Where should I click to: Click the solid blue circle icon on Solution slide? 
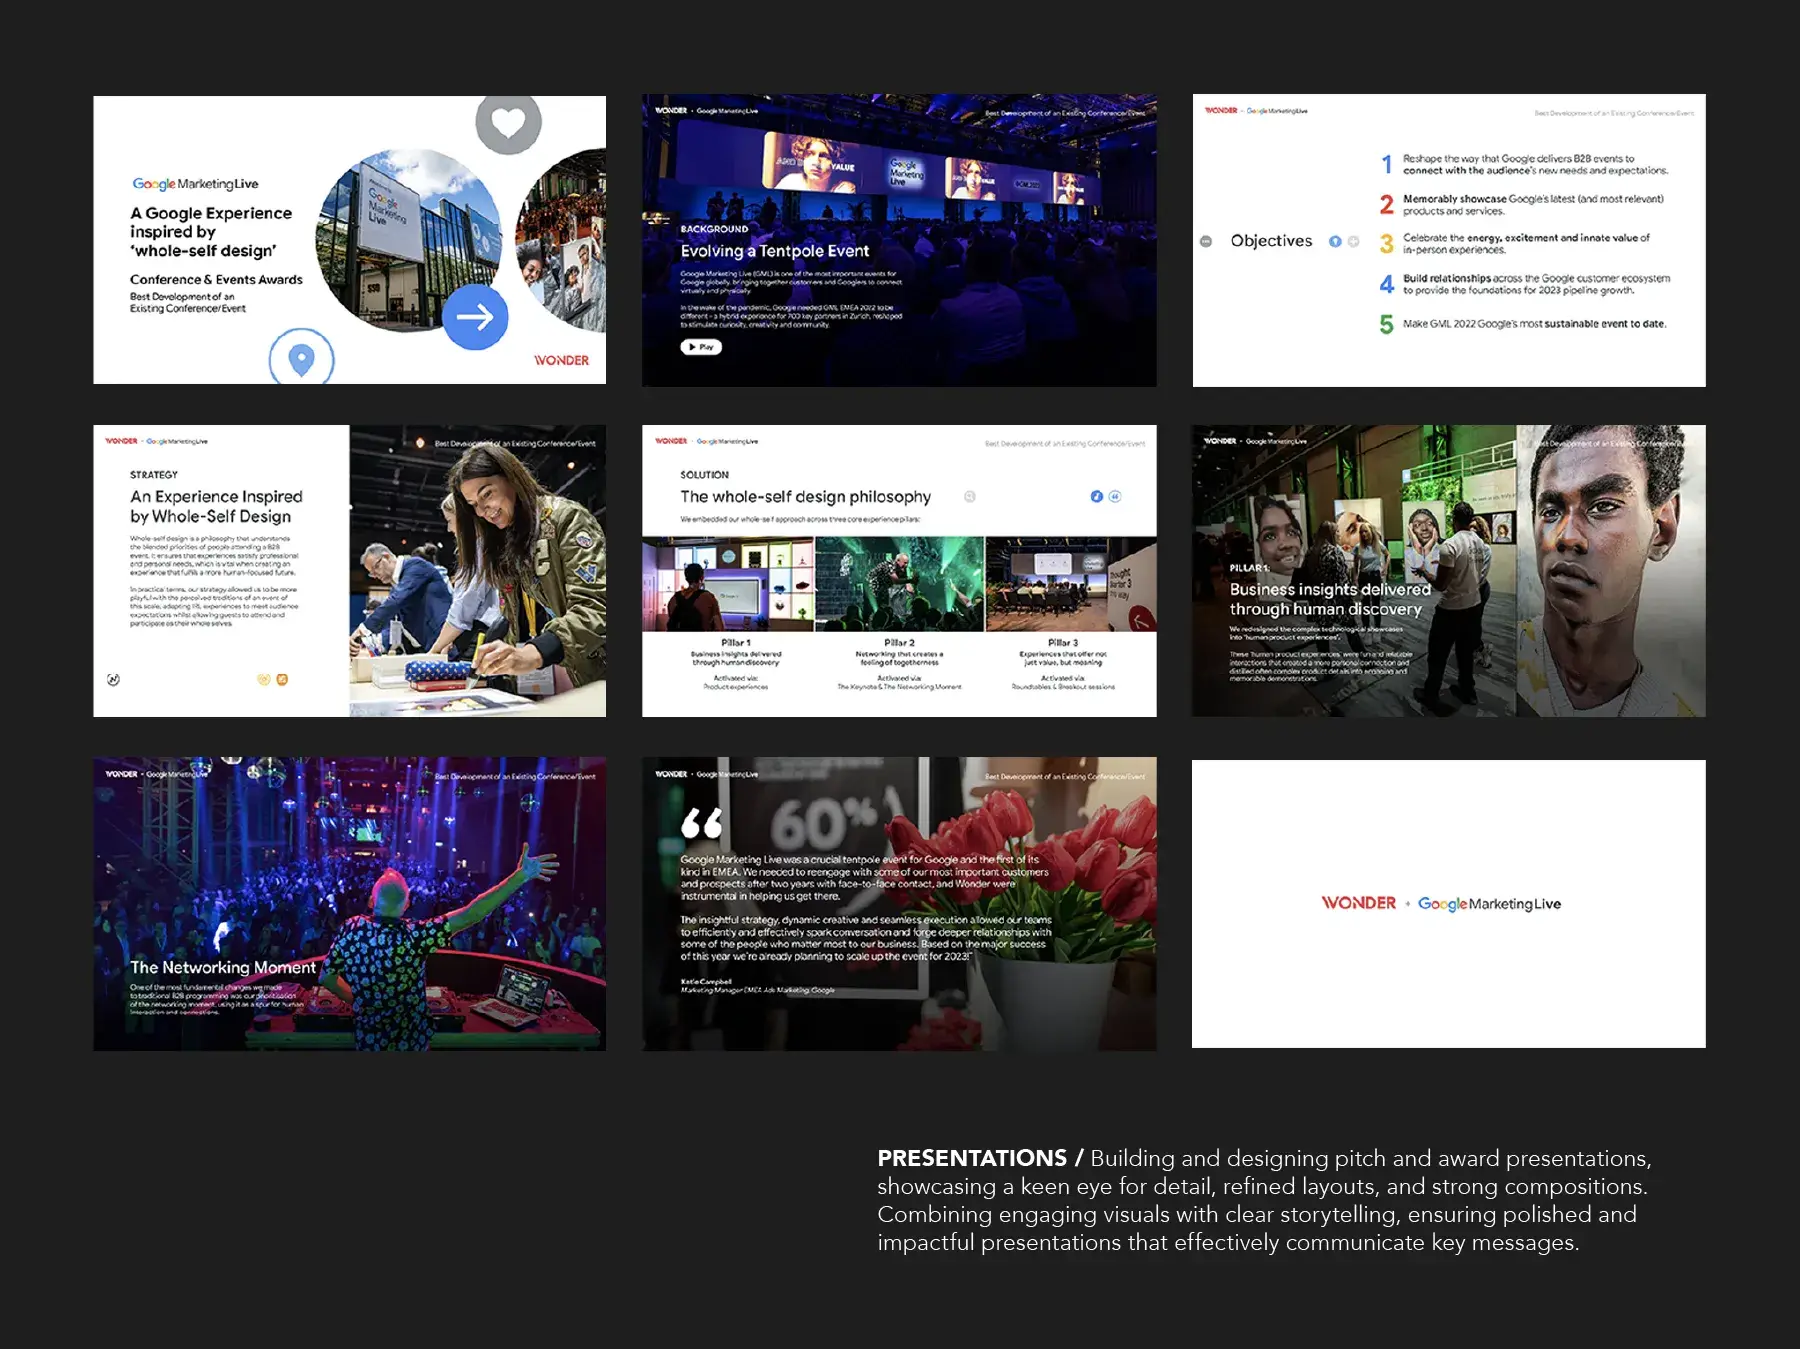pos(1097,496)
